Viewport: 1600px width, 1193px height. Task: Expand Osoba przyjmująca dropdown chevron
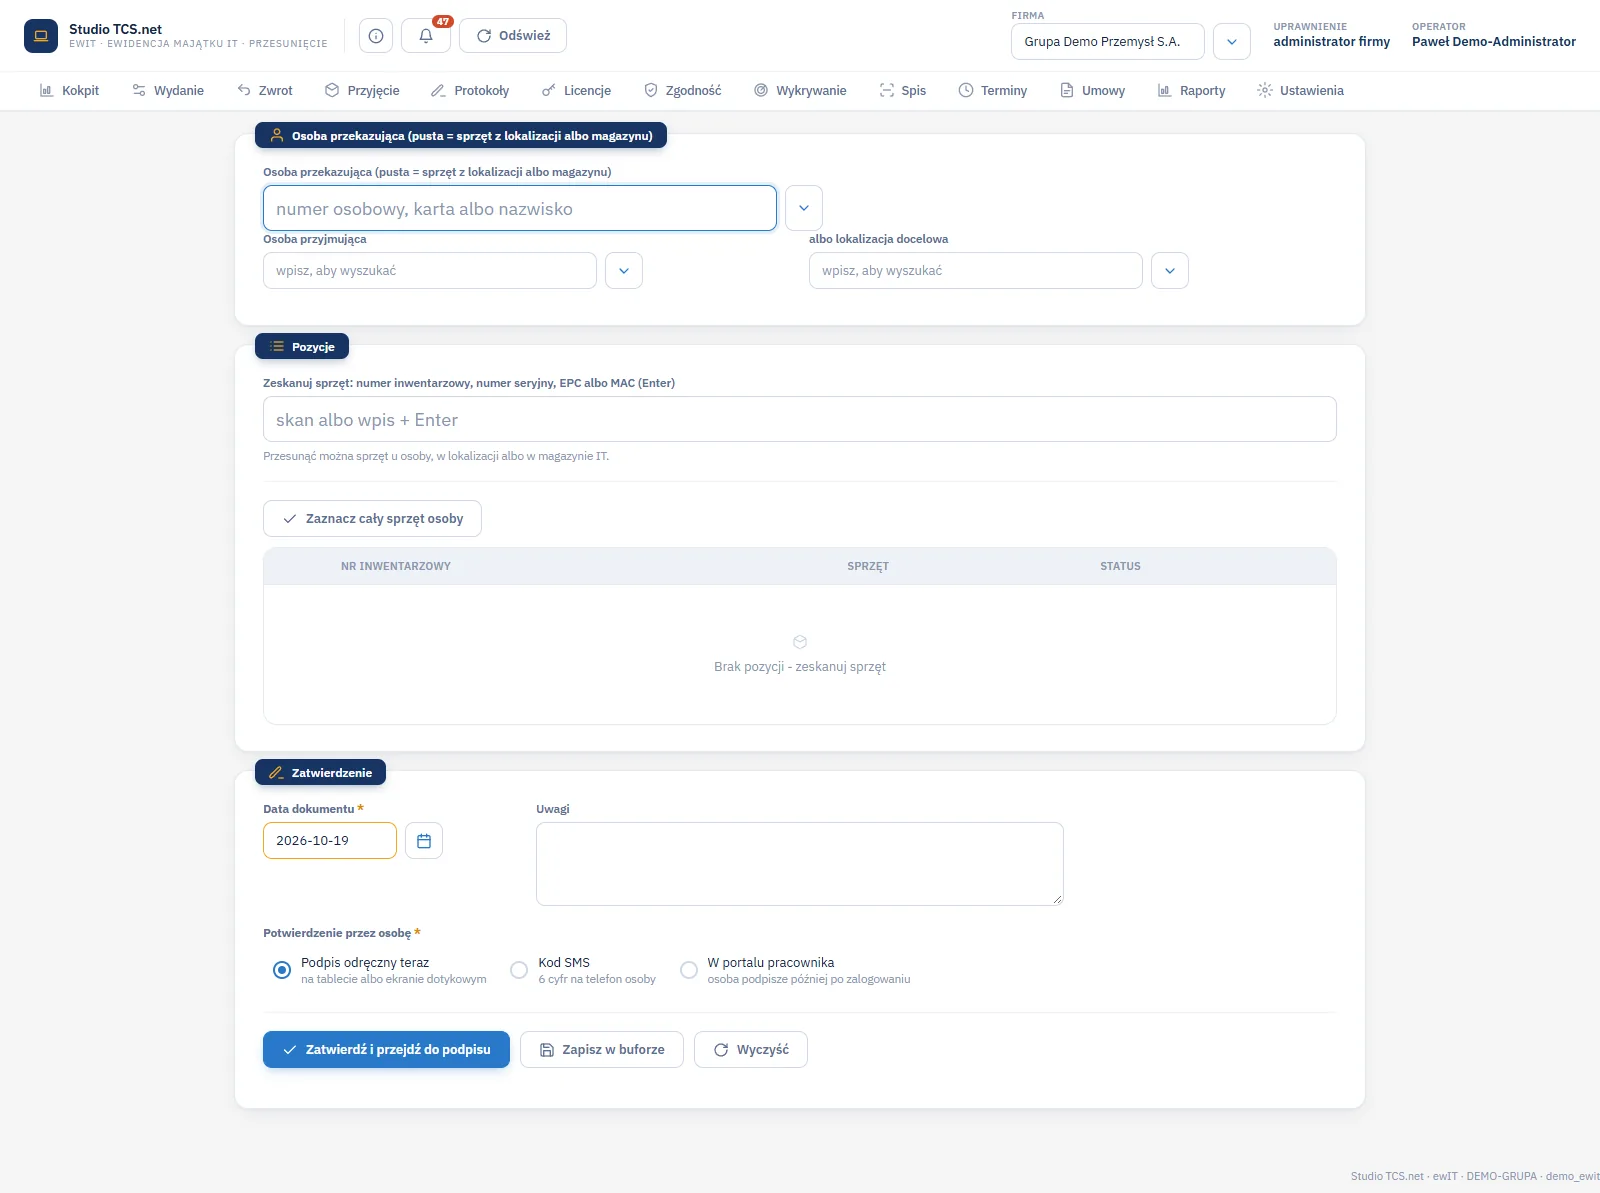click(x=624, y=271)
